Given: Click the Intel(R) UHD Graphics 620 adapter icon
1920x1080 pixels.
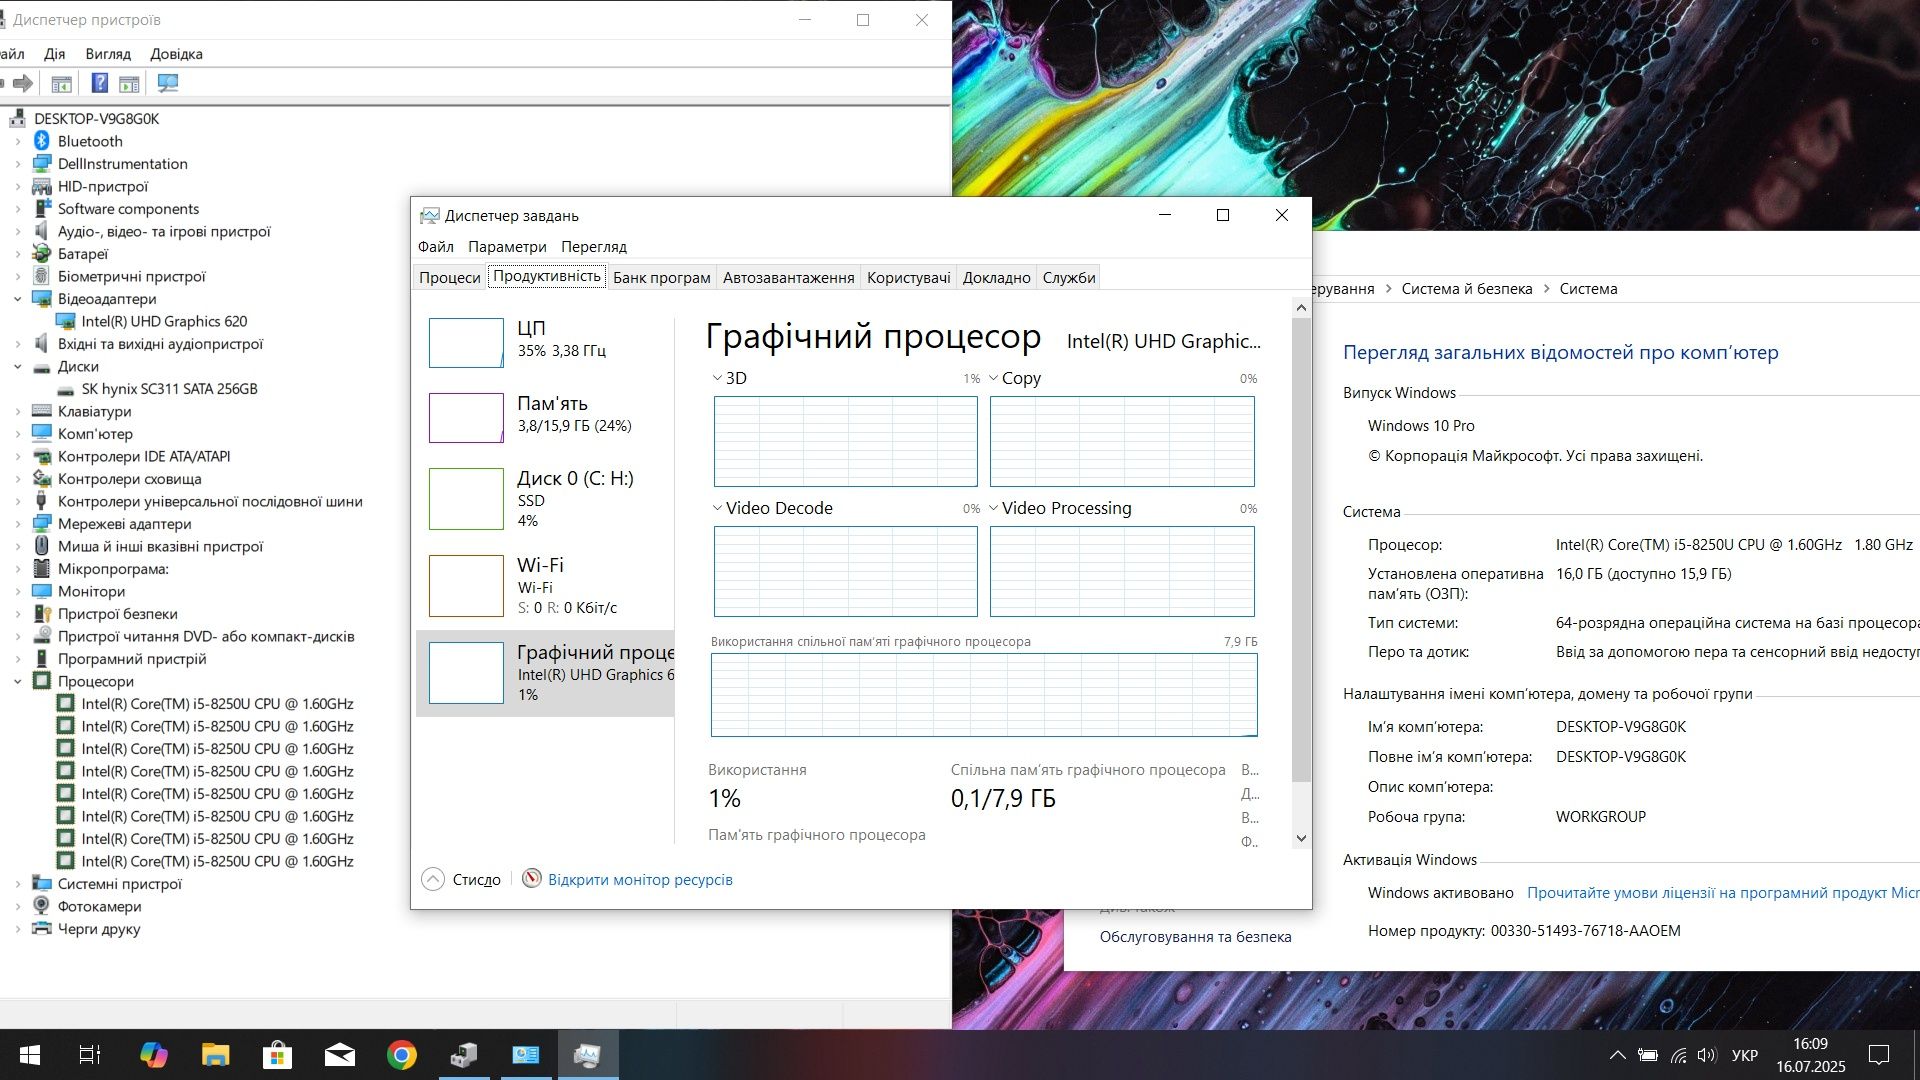Looking at the screenshot, I should pyautogui.click(x=65, y=321).
